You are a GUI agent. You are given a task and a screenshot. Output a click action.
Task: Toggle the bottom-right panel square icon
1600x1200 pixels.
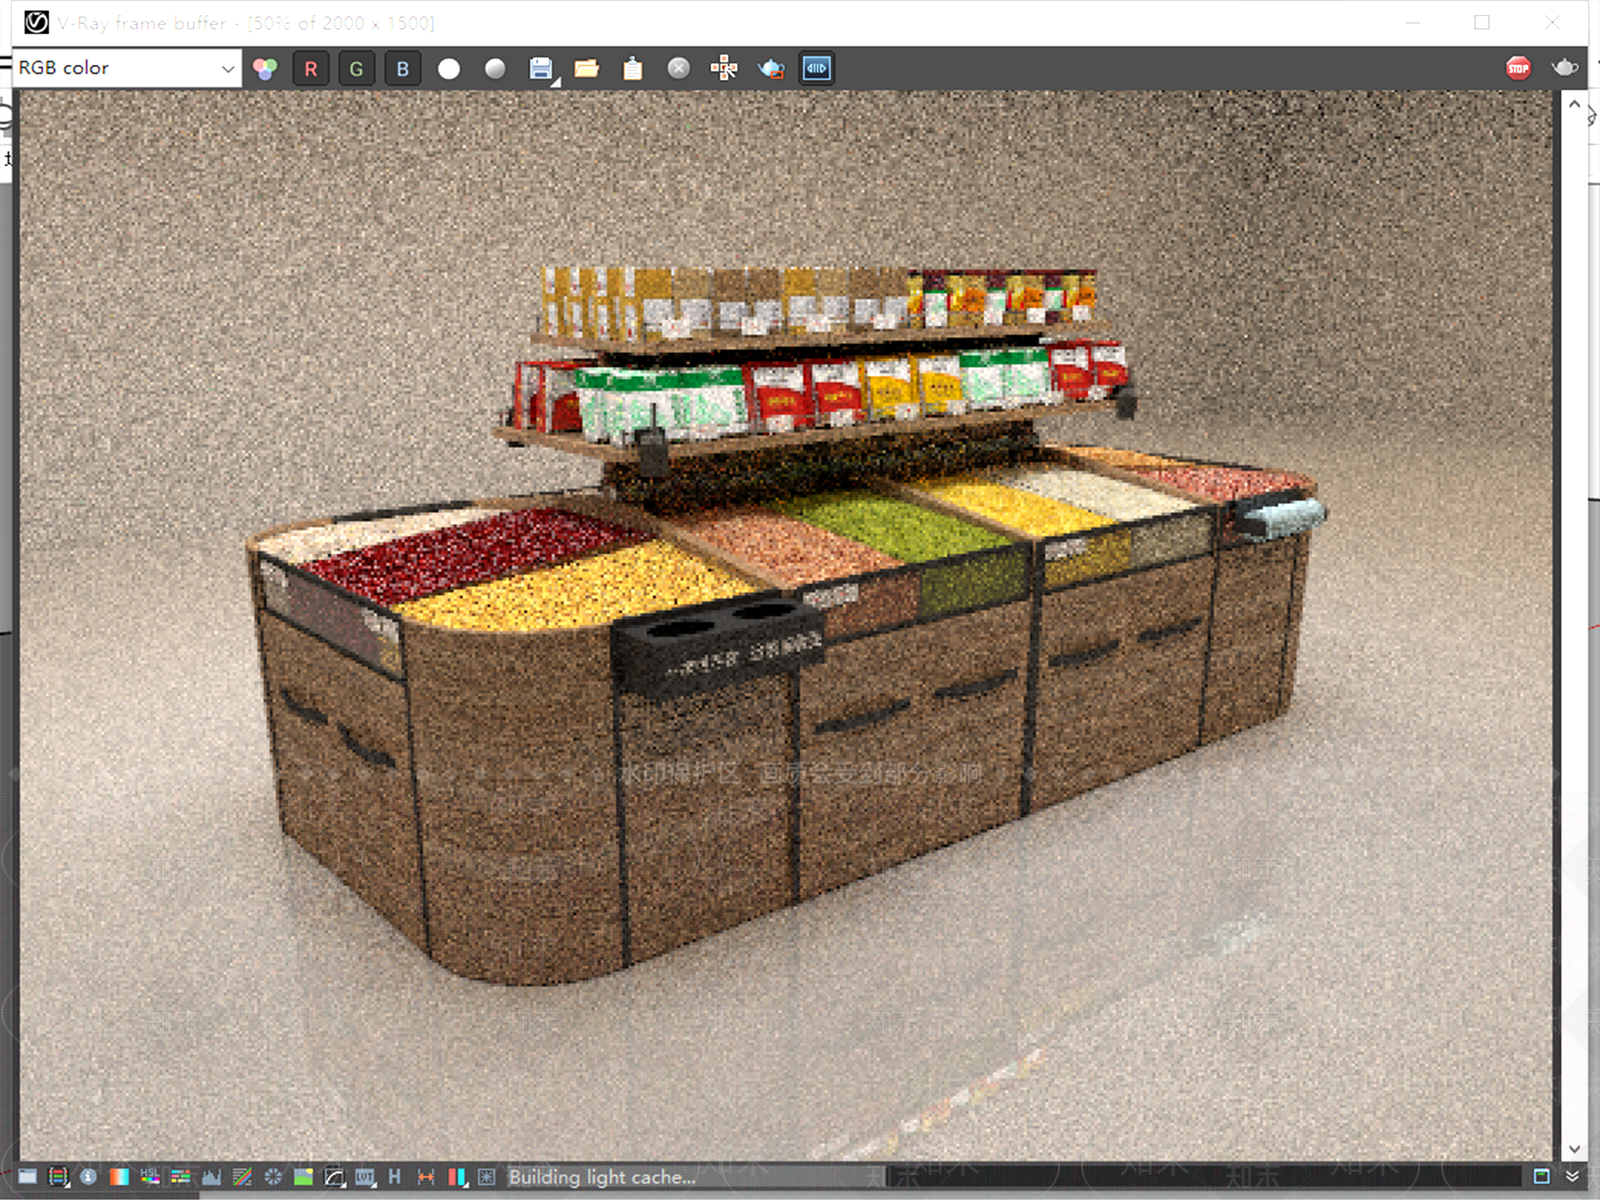click(1542, 1177)
